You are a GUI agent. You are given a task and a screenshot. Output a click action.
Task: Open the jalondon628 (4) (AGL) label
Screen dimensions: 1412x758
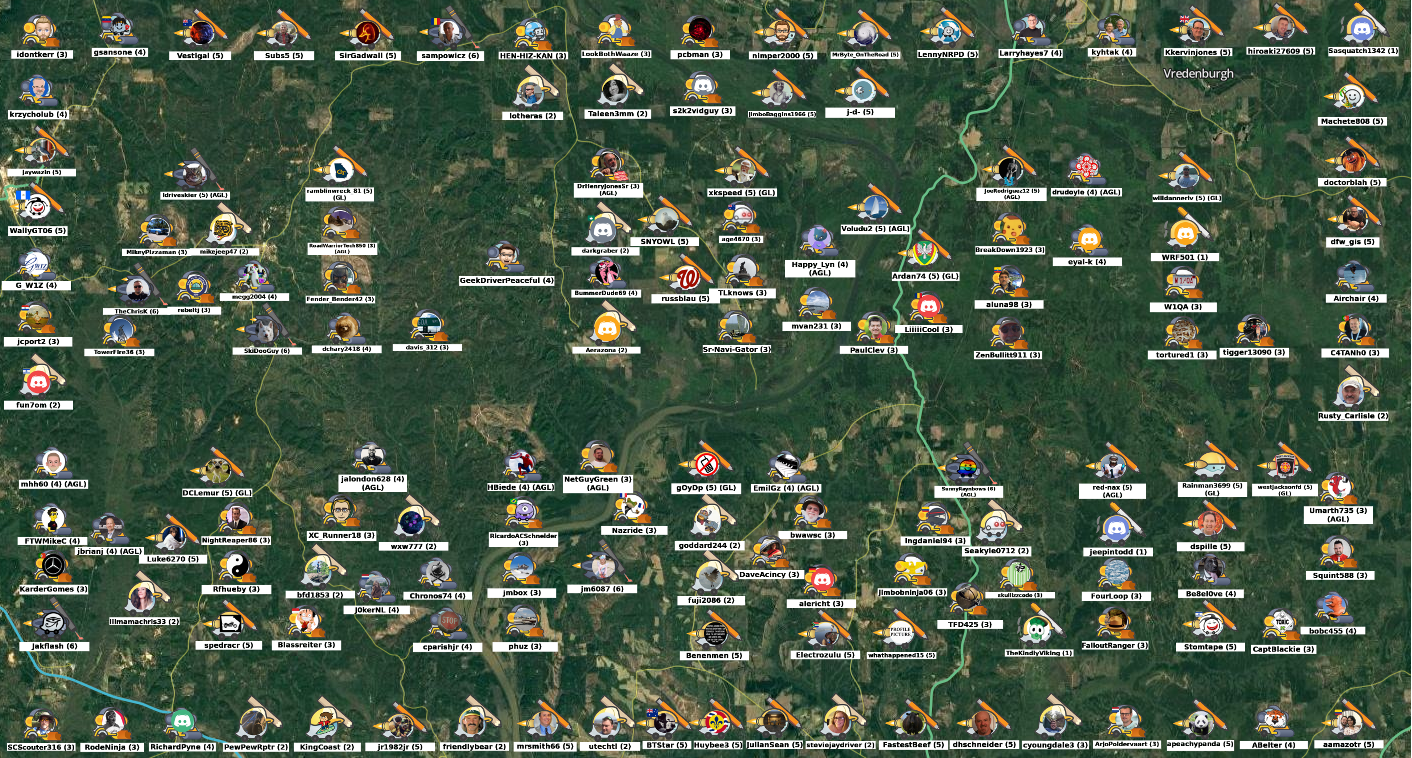[x=373, y=483]
